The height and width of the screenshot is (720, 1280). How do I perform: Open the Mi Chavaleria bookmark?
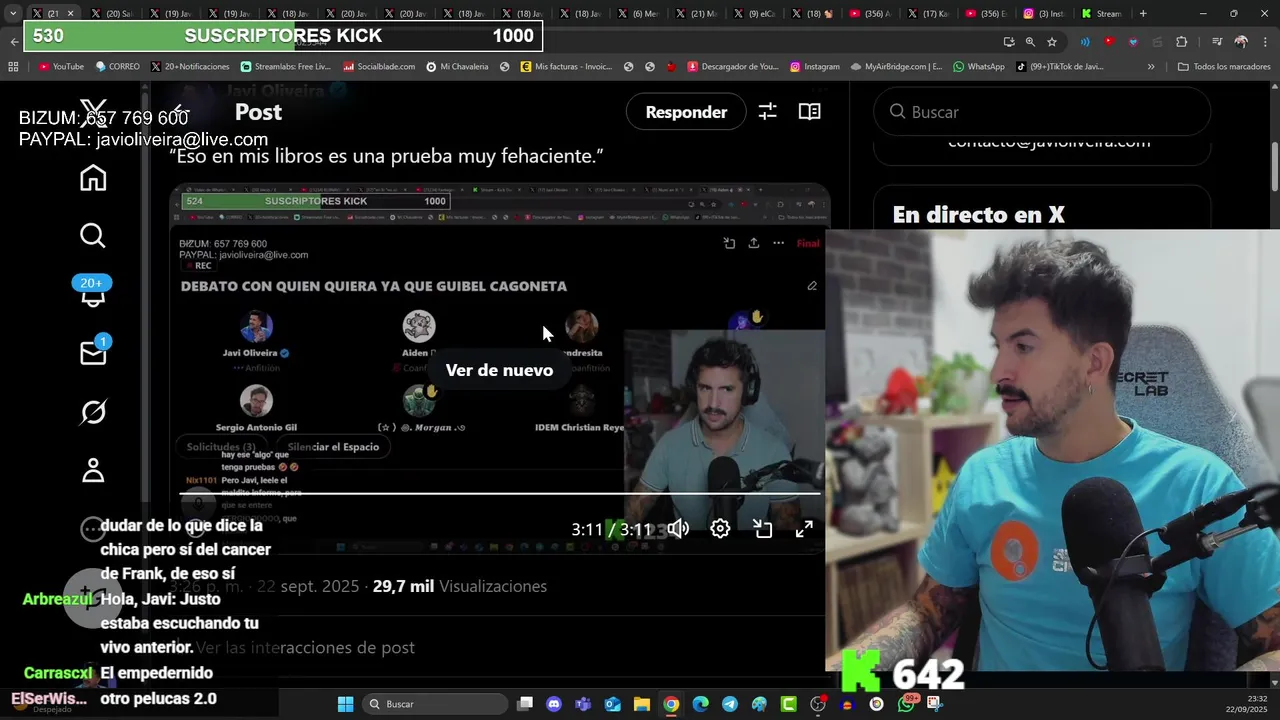coord(457,67)
